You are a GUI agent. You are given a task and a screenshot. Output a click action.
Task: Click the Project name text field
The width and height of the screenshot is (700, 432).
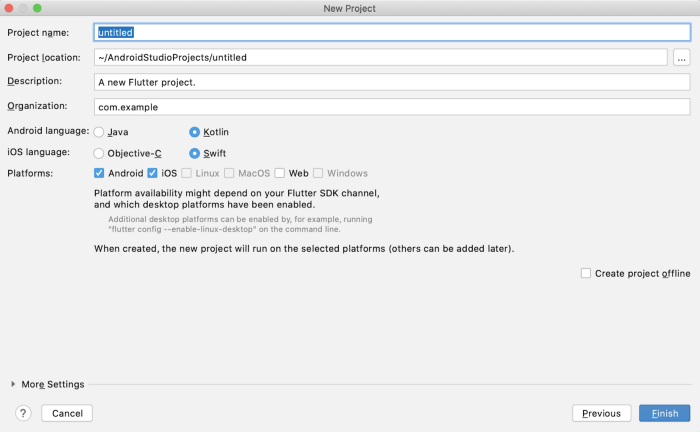pos(391,33)
